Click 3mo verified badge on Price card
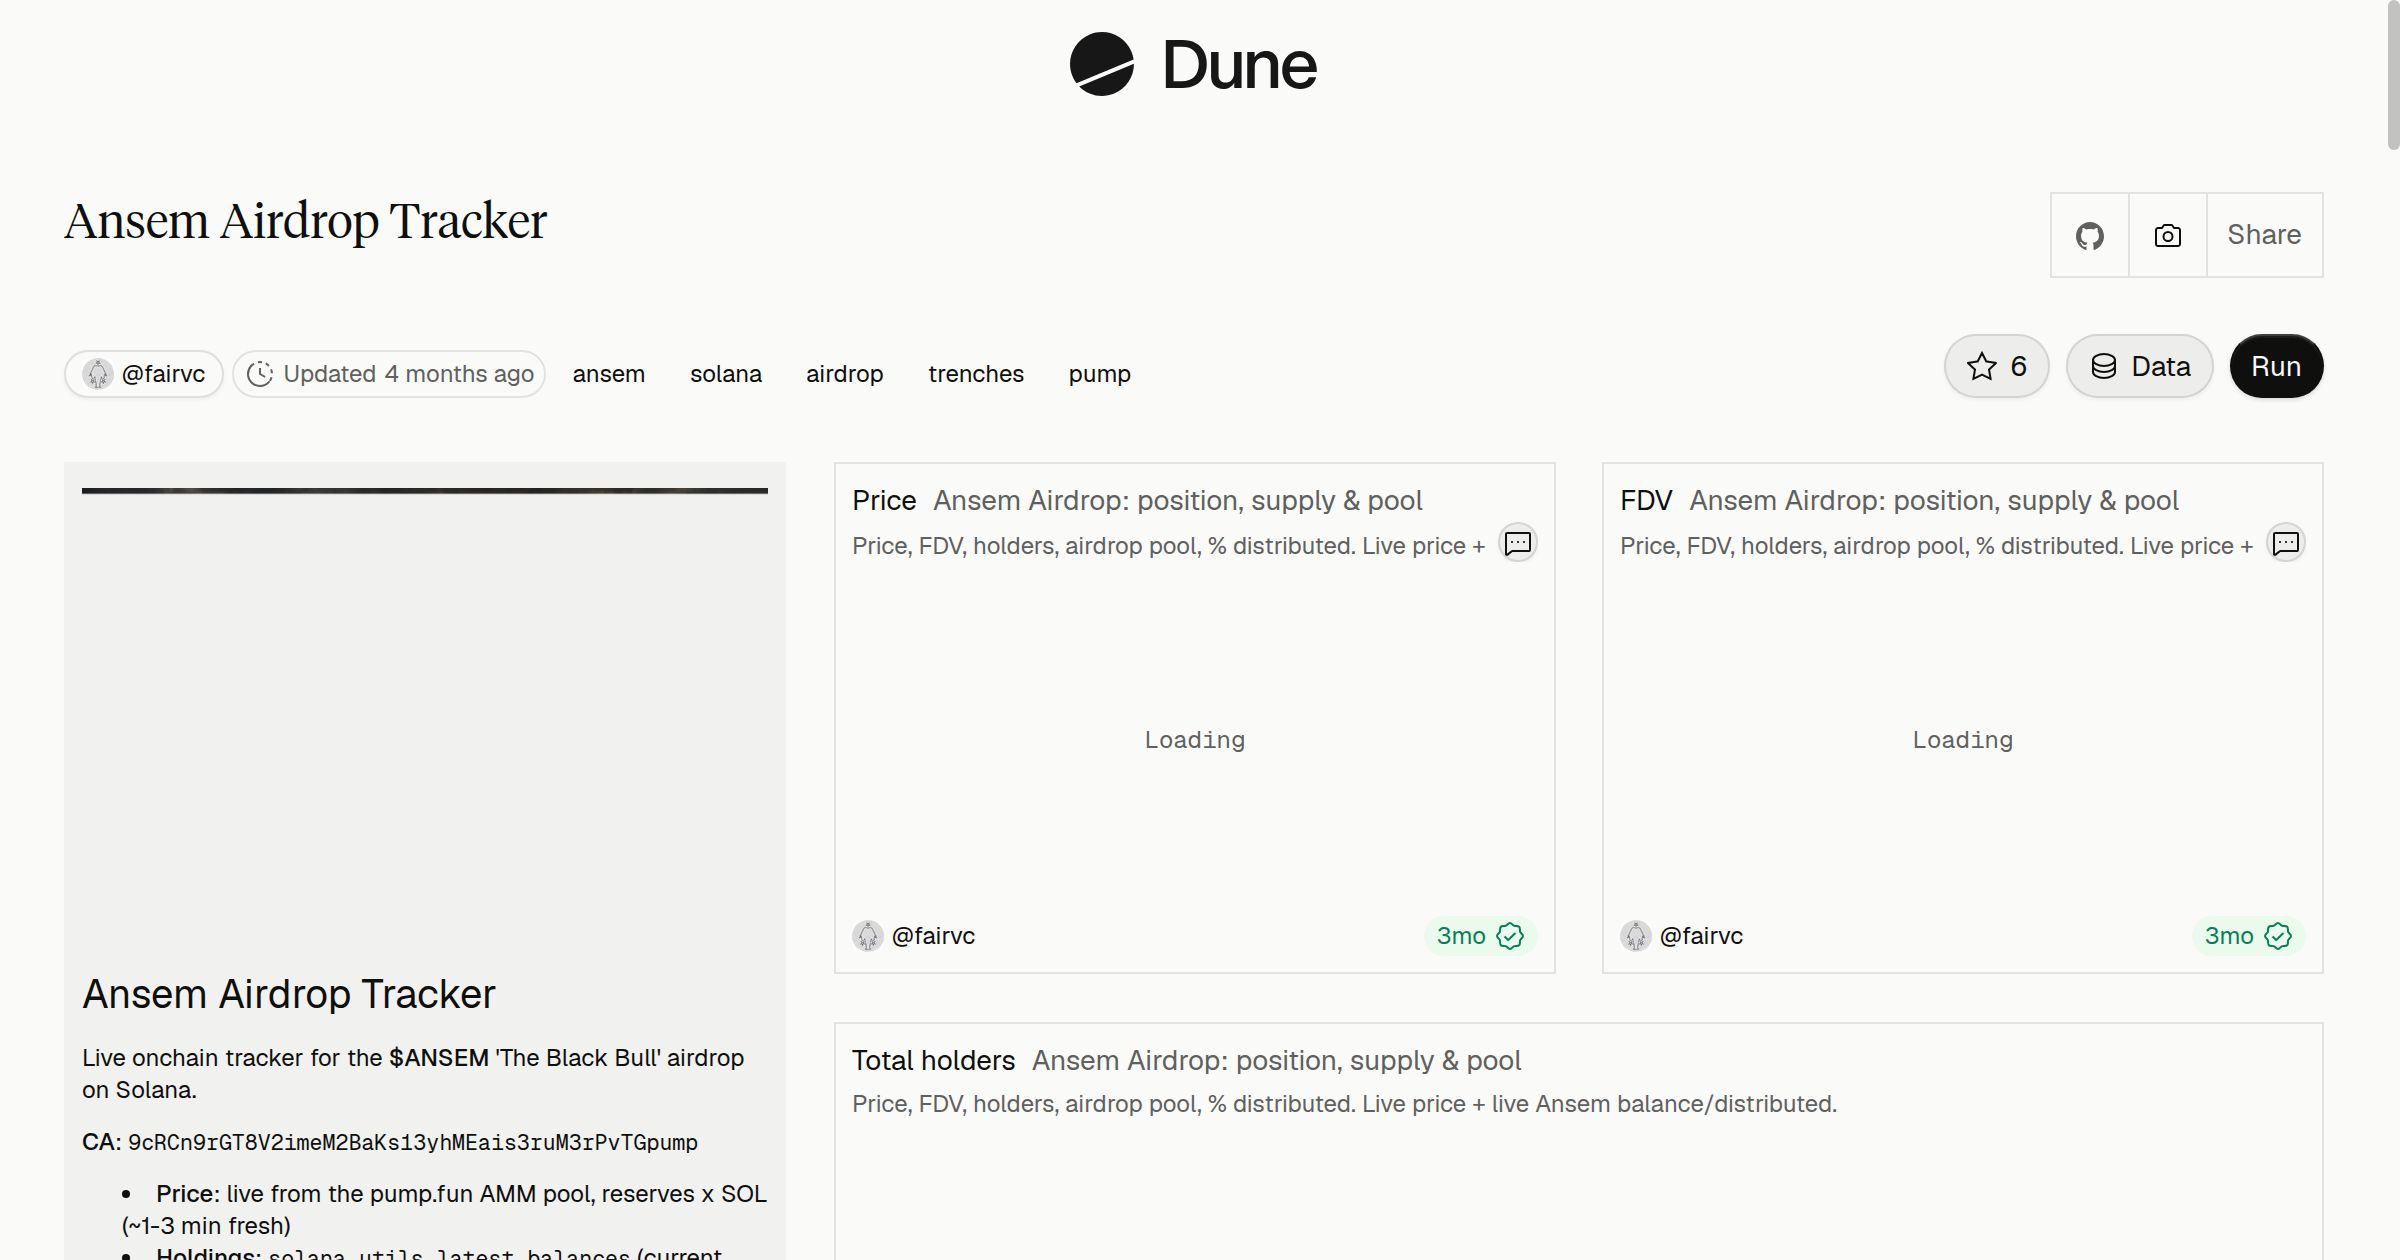 tap(1480, 936)
